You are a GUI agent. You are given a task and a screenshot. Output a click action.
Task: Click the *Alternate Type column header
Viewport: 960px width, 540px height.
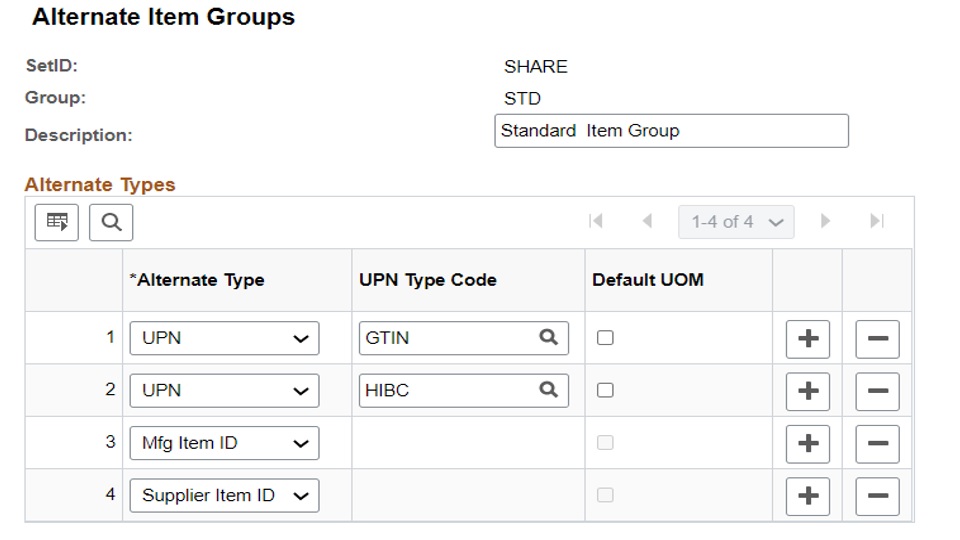point(197,280)
